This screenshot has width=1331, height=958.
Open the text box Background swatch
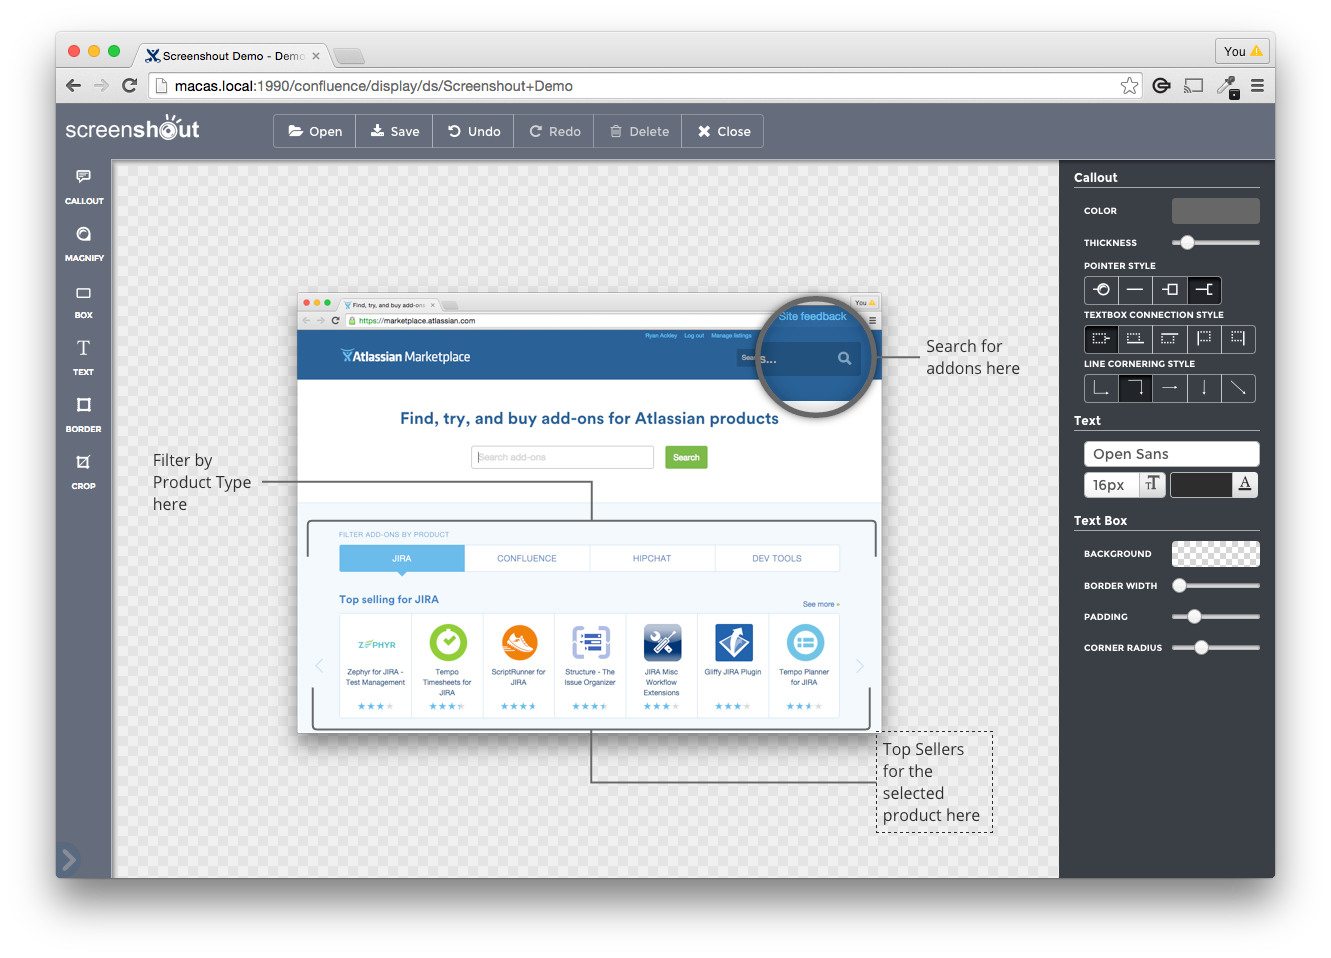[1215, 554]
